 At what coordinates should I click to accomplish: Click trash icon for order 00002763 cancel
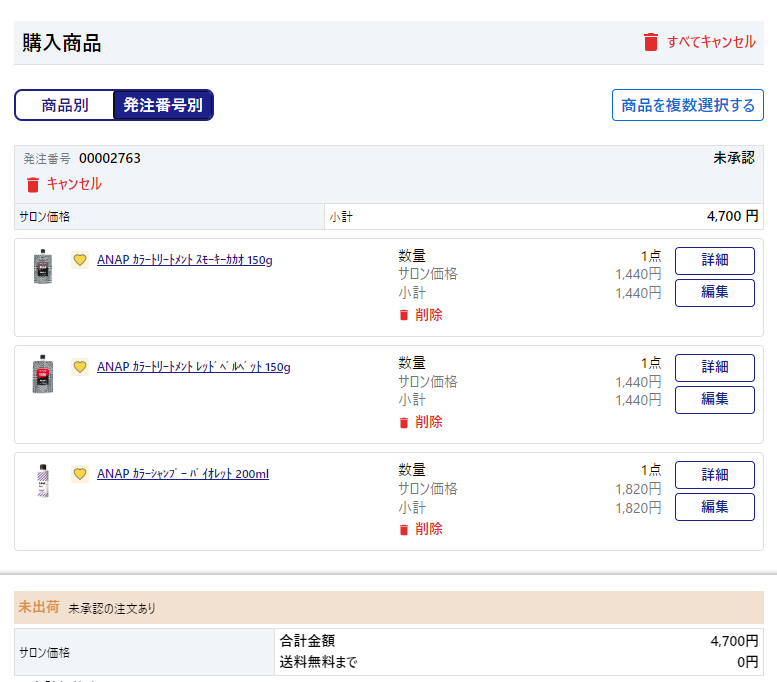(x=33, y=185)
